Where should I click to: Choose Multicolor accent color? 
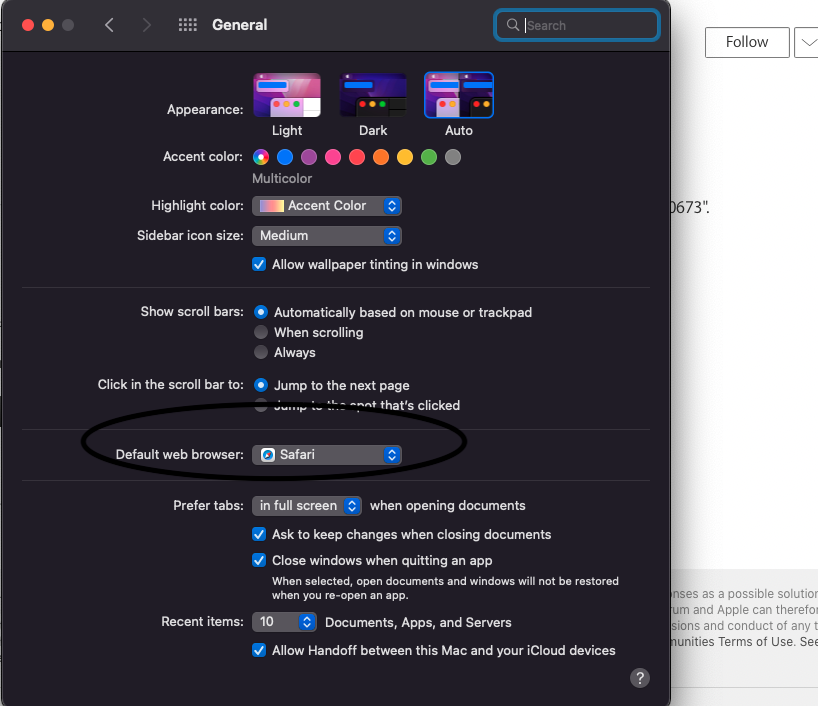click(261, 157)
